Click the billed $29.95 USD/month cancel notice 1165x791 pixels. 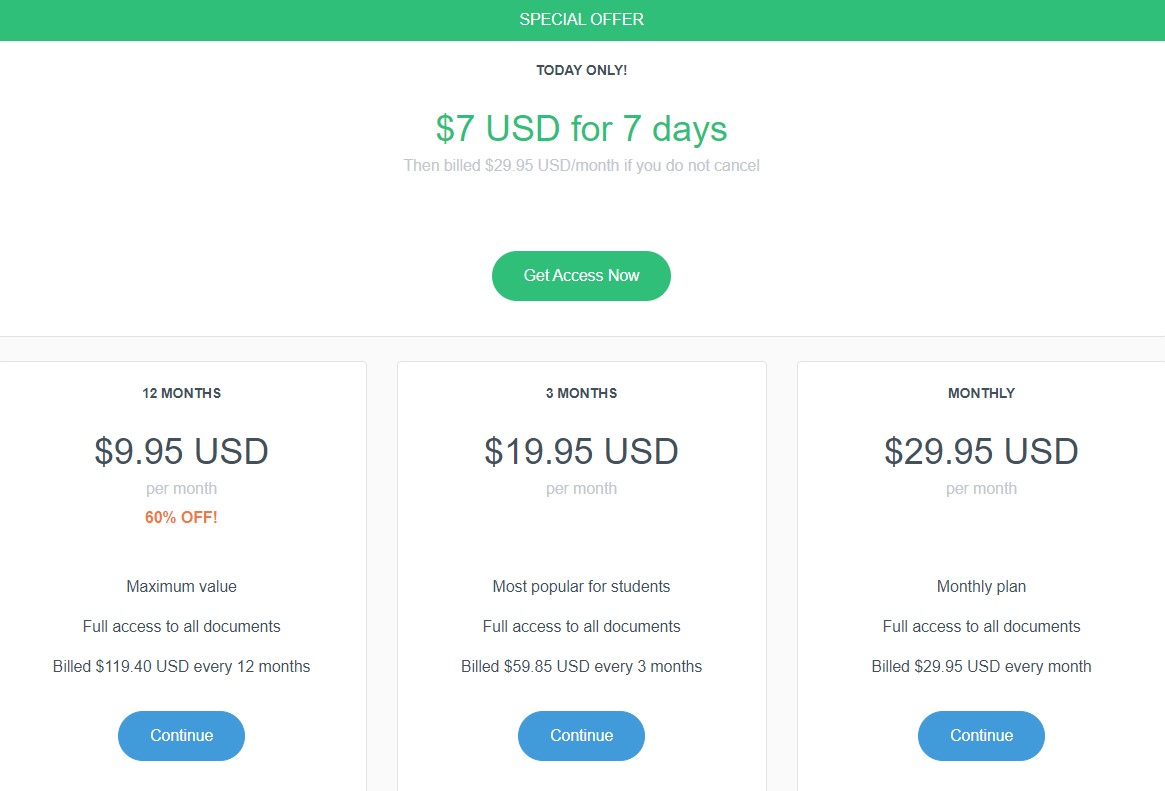tap(581, 166)
